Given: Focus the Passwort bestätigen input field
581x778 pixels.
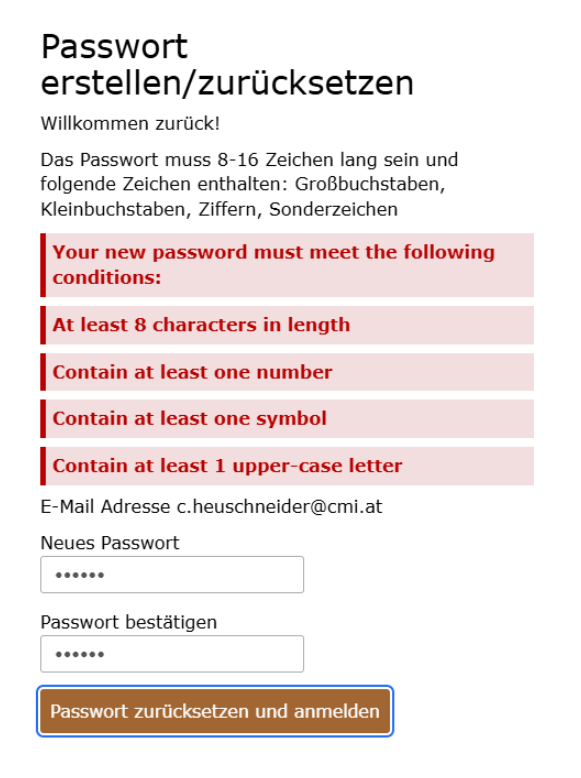Looking at the screenshot, I should tap(172, 653).
